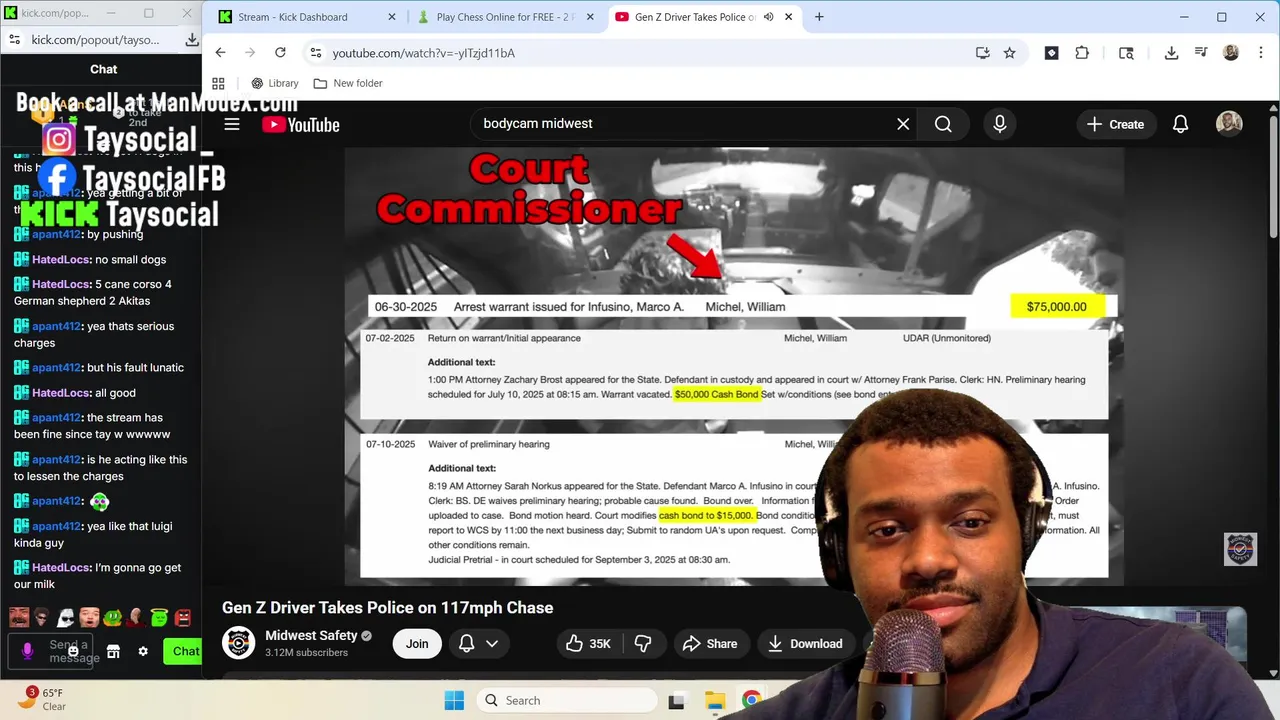Expand notification bell dropdown arrow
1280x720 pixels.
492,644
